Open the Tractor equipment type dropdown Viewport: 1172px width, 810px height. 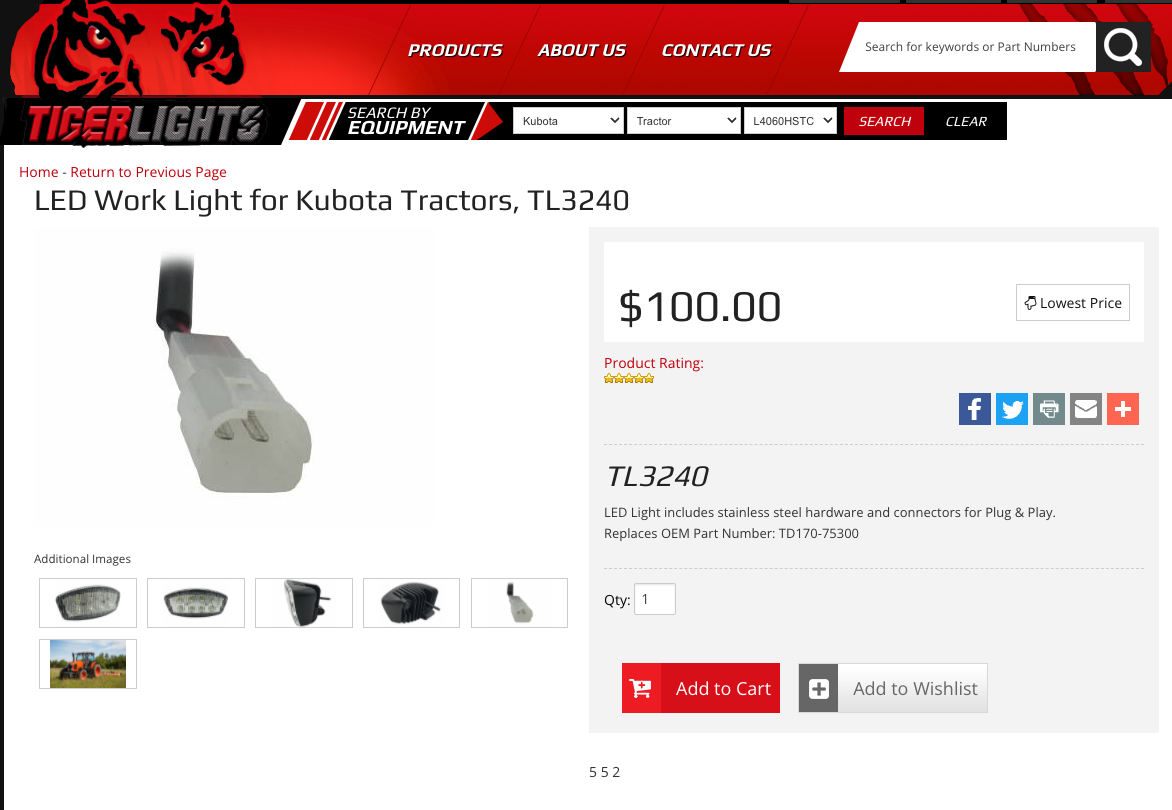683,121
